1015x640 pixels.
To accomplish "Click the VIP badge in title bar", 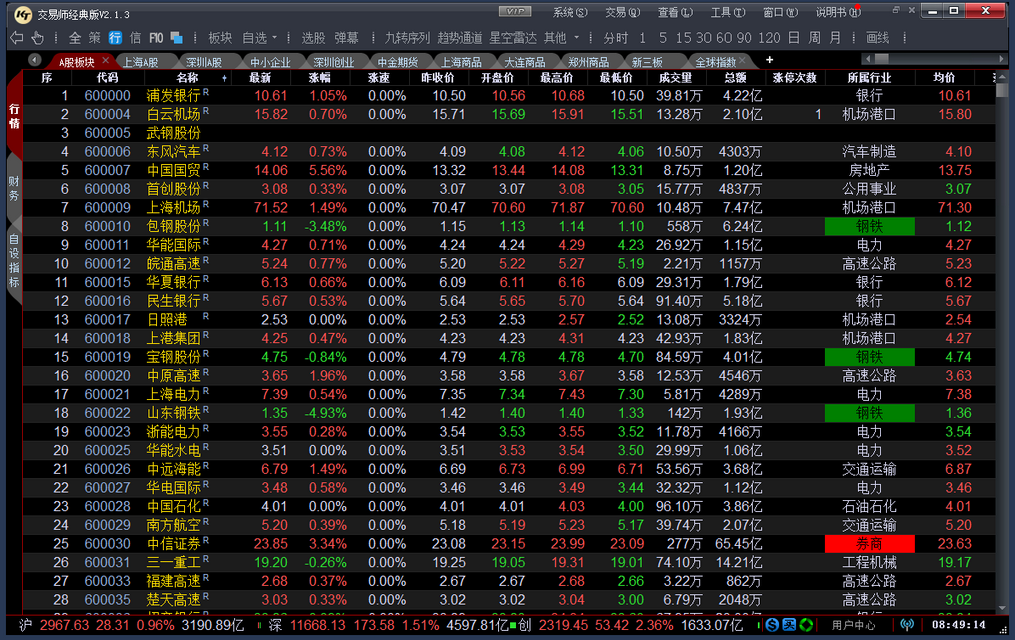I will click(515, 11).
